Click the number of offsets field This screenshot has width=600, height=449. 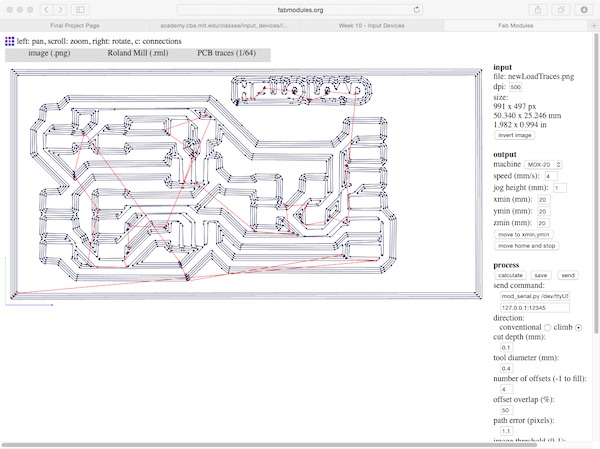pos(506,389)
